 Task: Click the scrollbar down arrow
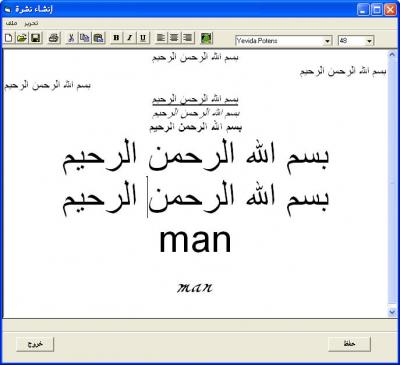tap(392, 312)
